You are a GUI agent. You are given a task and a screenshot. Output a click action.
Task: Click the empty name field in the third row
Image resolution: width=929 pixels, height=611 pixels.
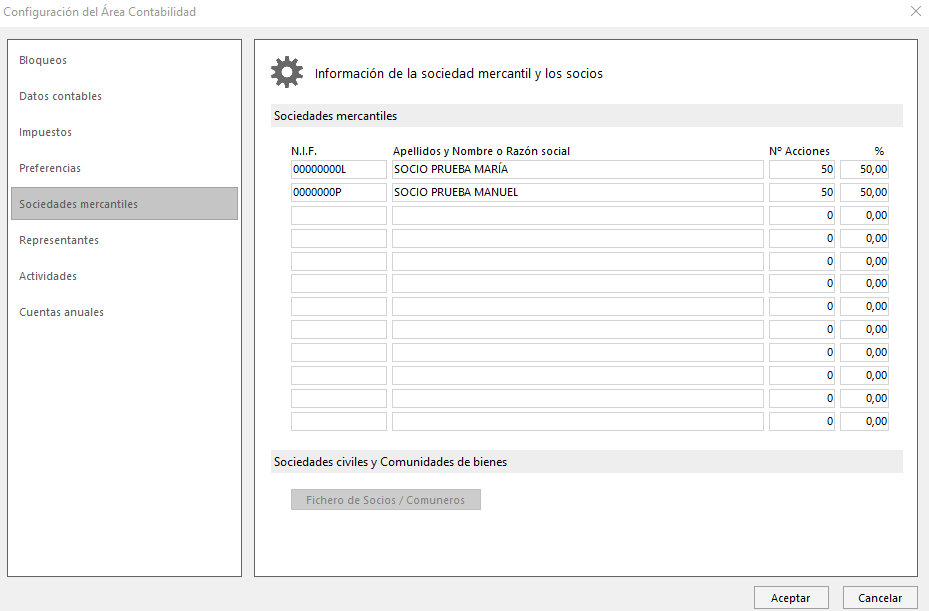click(578, 215)
